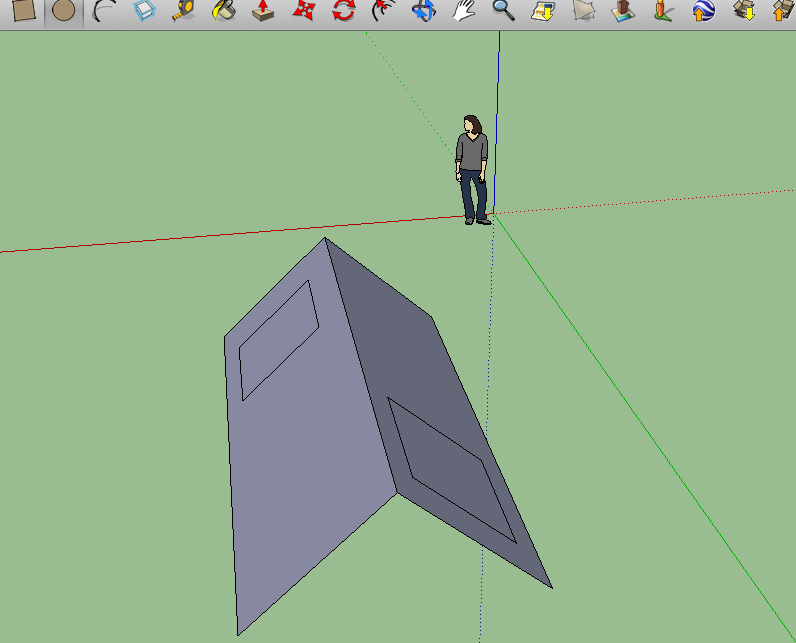796x643 pixels.
Task: Open Preview in Google Earth
Action: [x=703, y=11]
